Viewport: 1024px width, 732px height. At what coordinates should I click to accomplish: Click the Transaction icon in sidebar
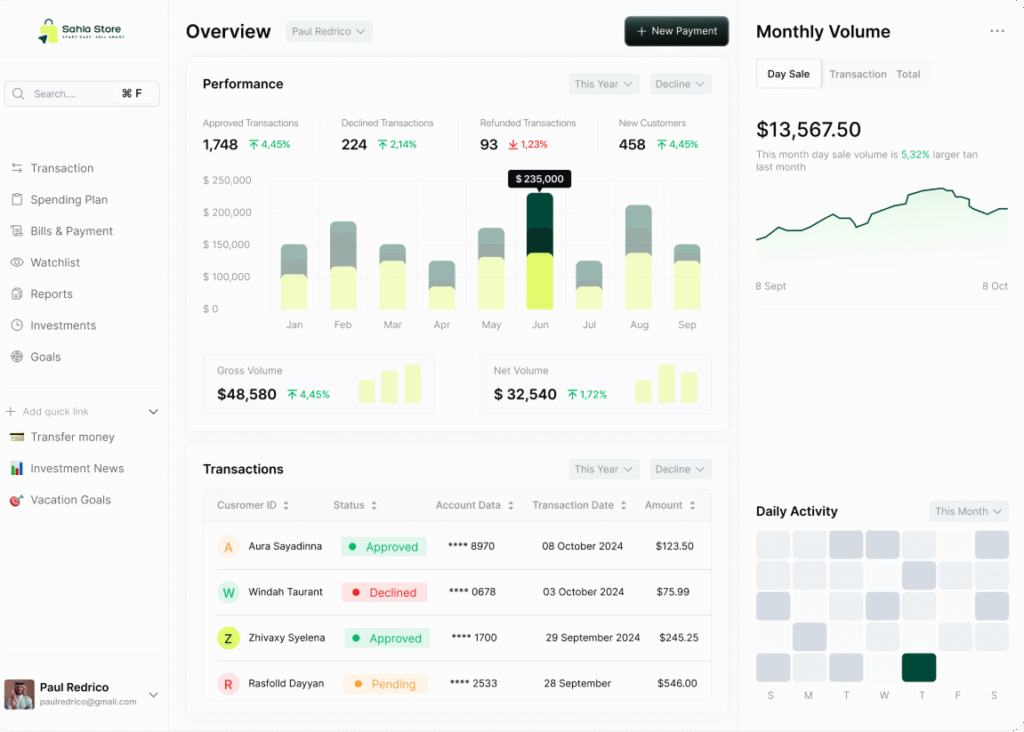[x=17, y=168]
